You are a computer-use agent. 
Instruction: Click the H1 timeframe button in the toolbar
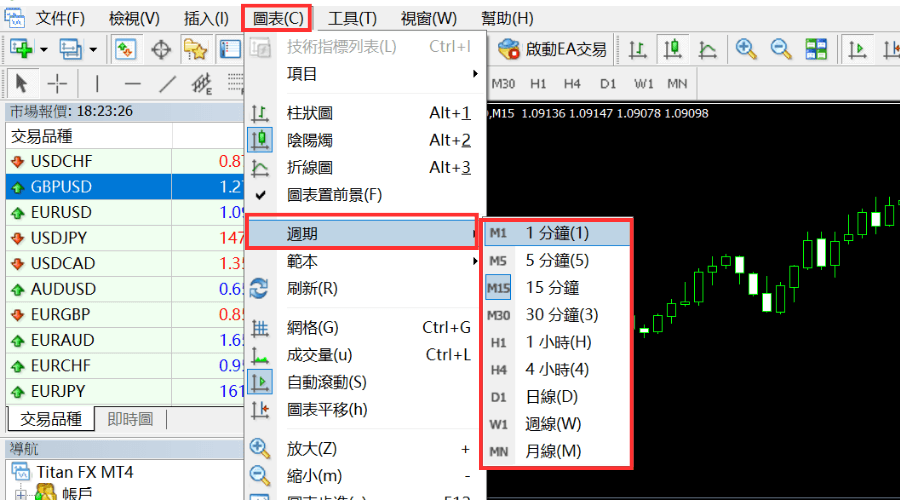coord(538,83)
